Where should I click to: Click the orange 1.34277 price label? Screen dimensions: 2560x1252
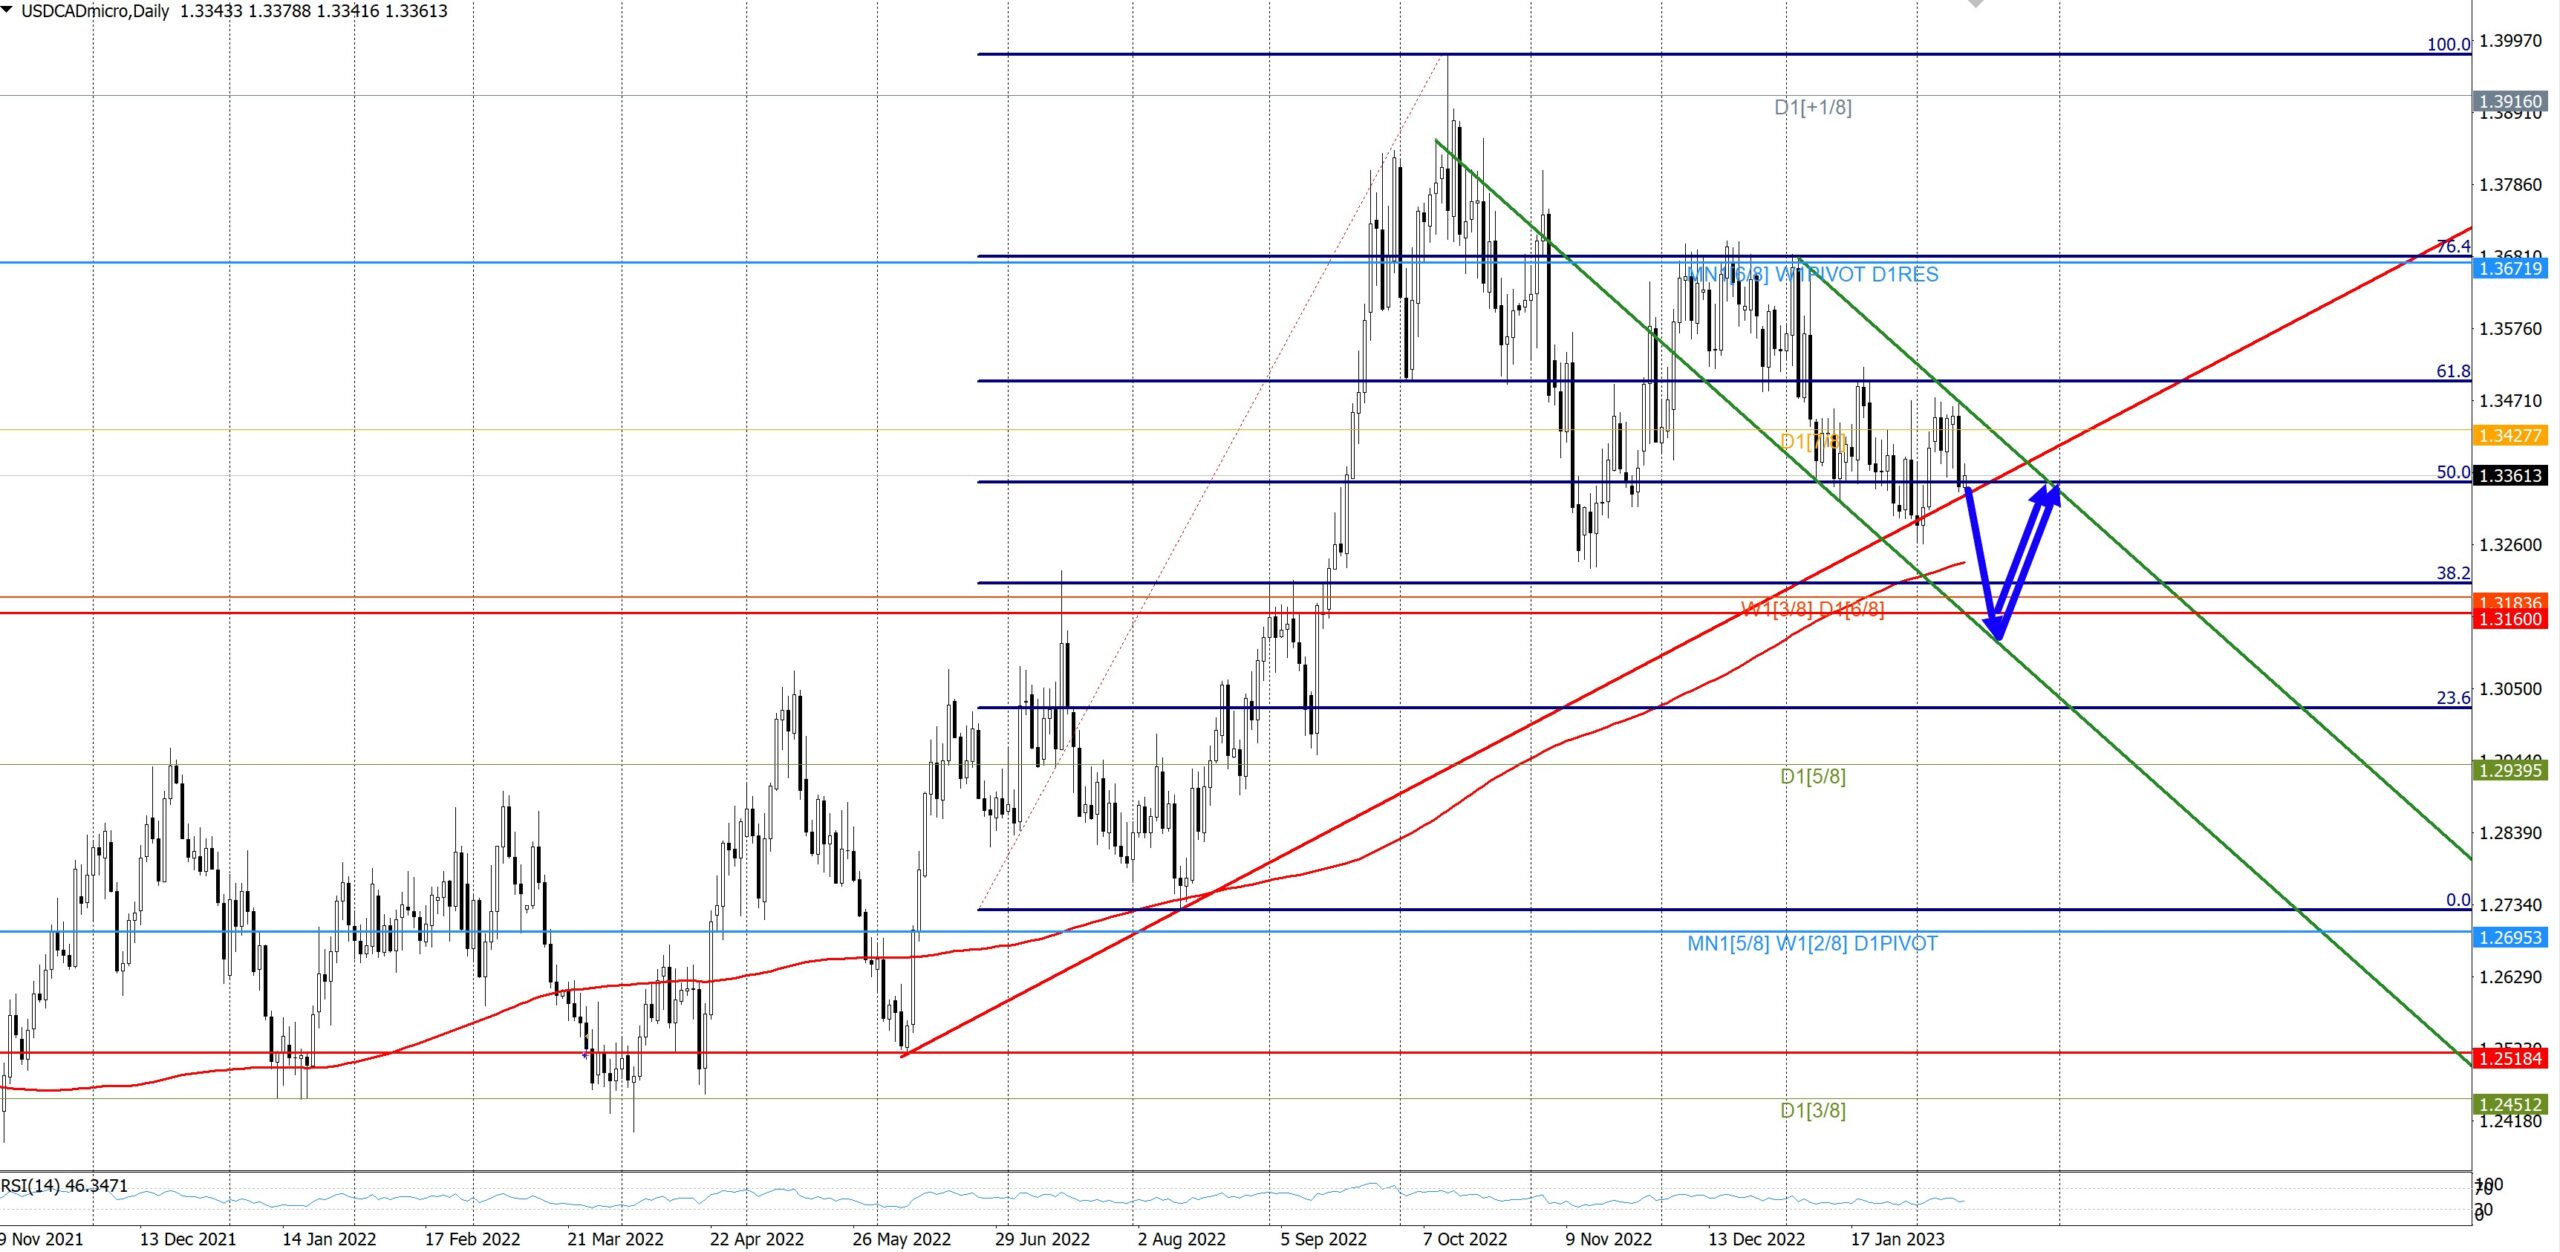2510,436
